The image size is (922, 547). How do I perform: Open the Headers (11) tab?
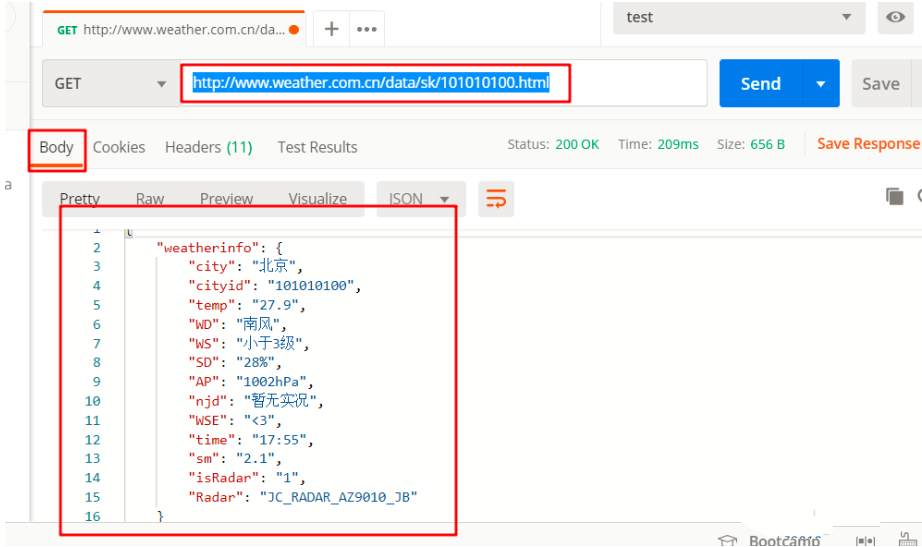click(x=209, y=147)
